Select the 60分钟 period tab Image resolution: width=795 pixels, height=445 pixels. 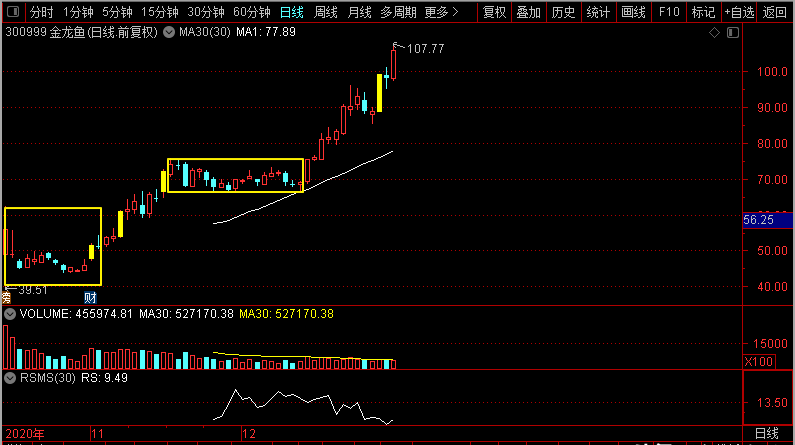pos(251,13)
